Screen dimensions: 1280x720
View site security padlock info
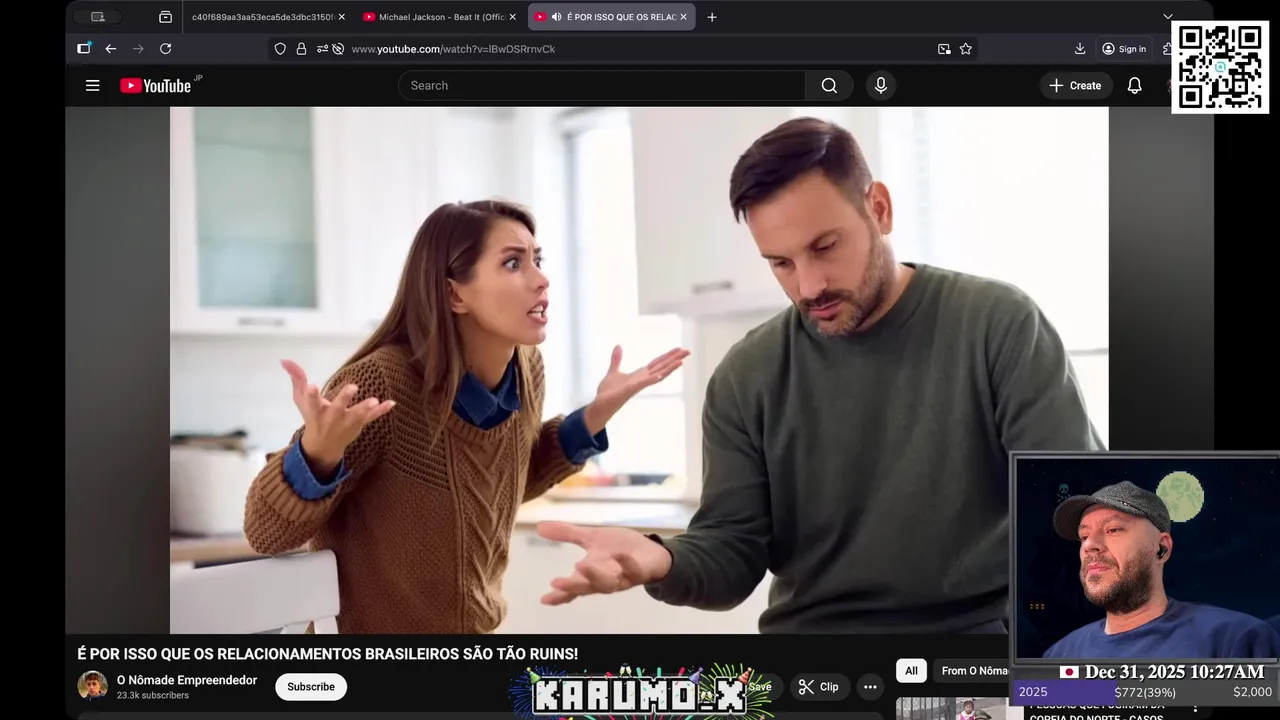[301, 49]
